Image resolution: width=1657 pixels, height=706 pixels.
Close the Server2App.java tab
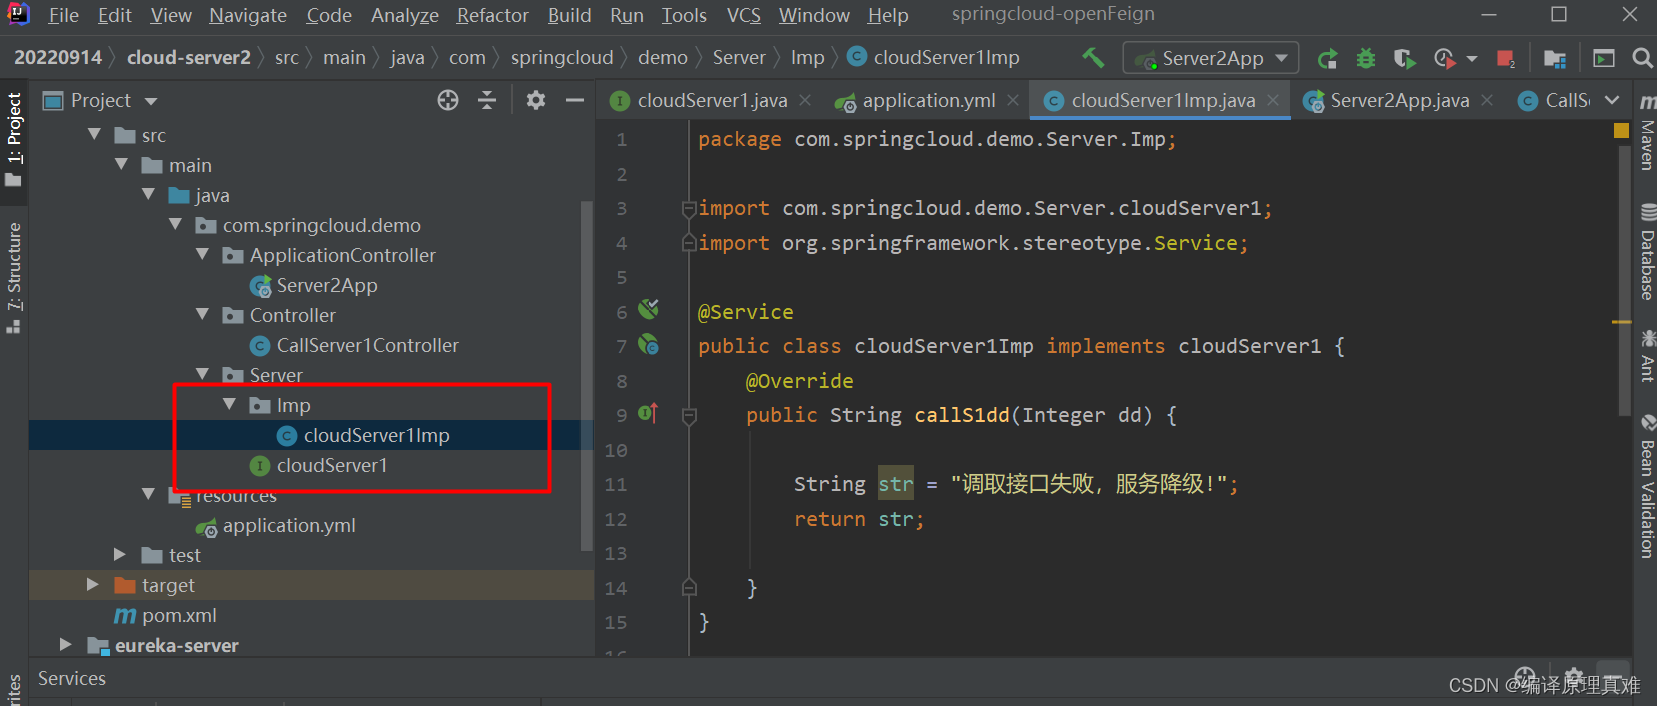coord(1487,100)
